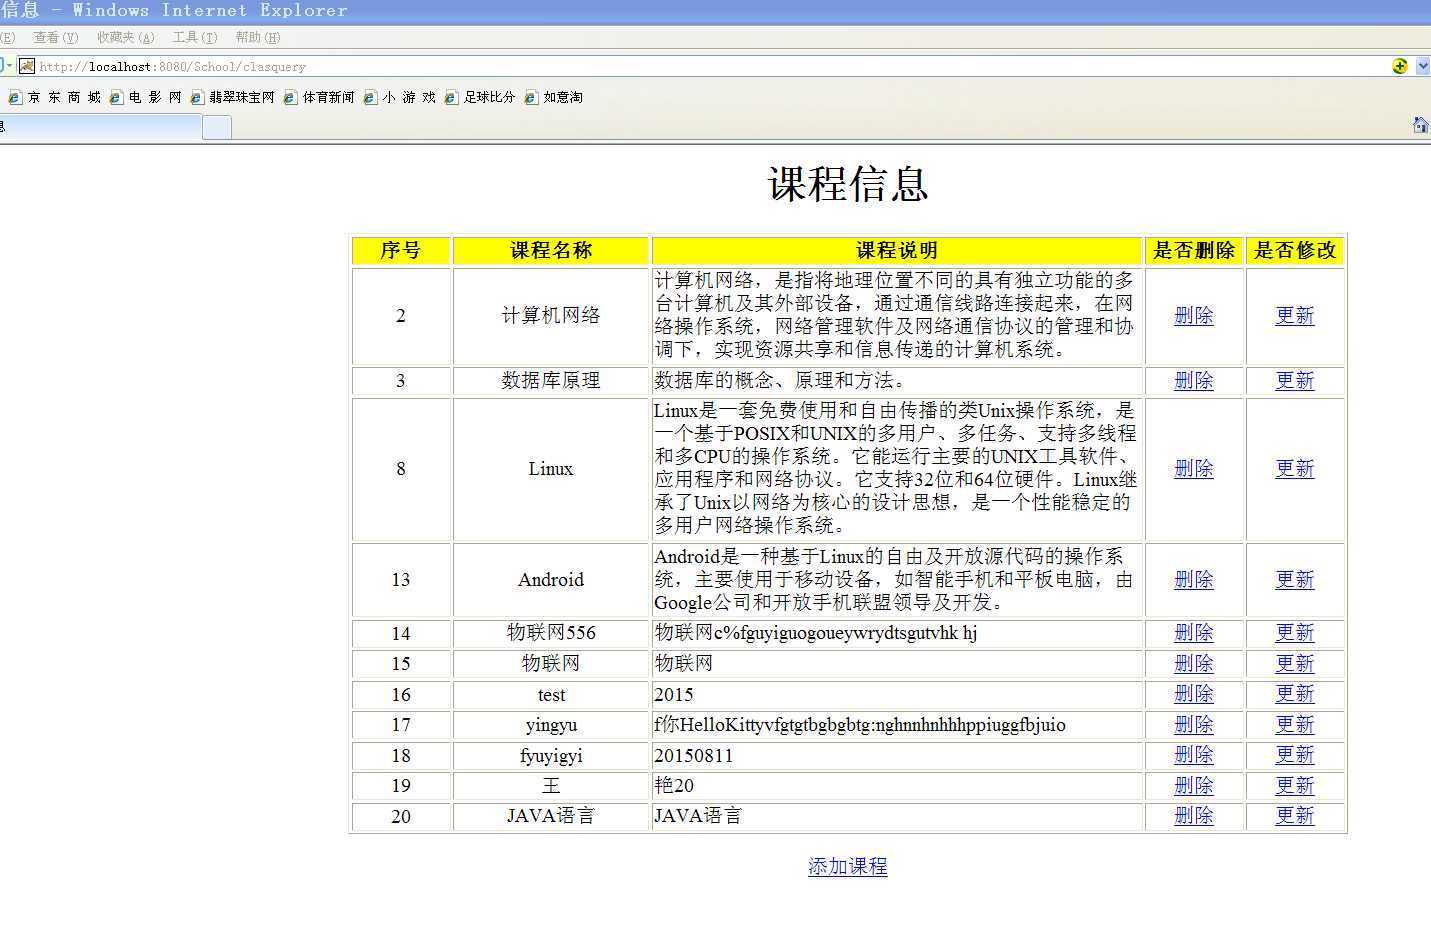This screenshot has height=939, width=1431.
Task: Delete the Linux course
Action: tap(1194, 469)
